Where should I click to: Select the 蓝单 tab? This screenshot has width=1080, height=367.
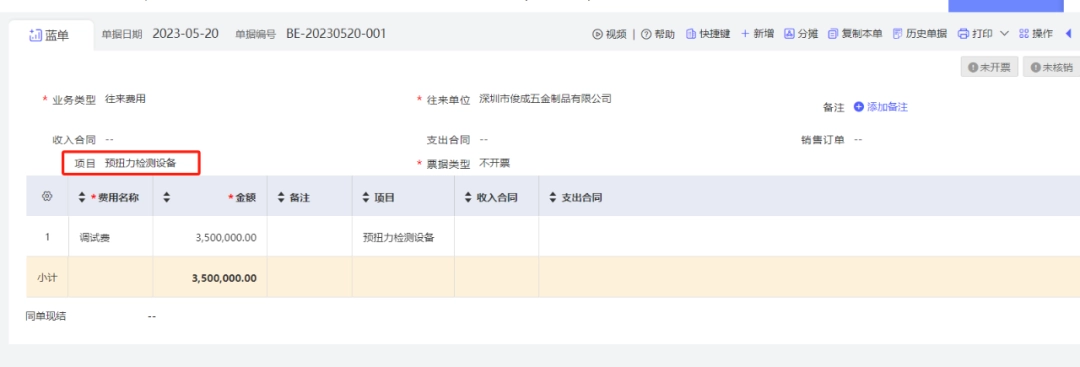[50, 35]
